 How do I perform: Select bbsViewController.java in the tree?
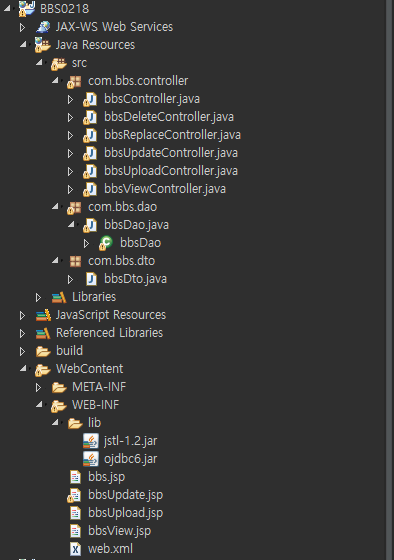click(x=165, y=189)
